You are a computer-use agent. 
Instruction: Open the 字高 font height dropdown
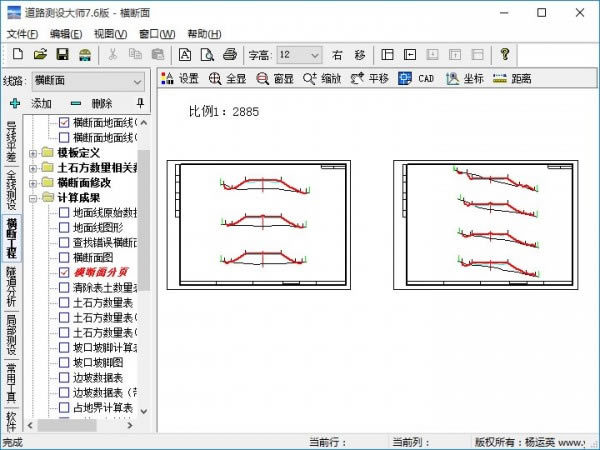(313, 54)
